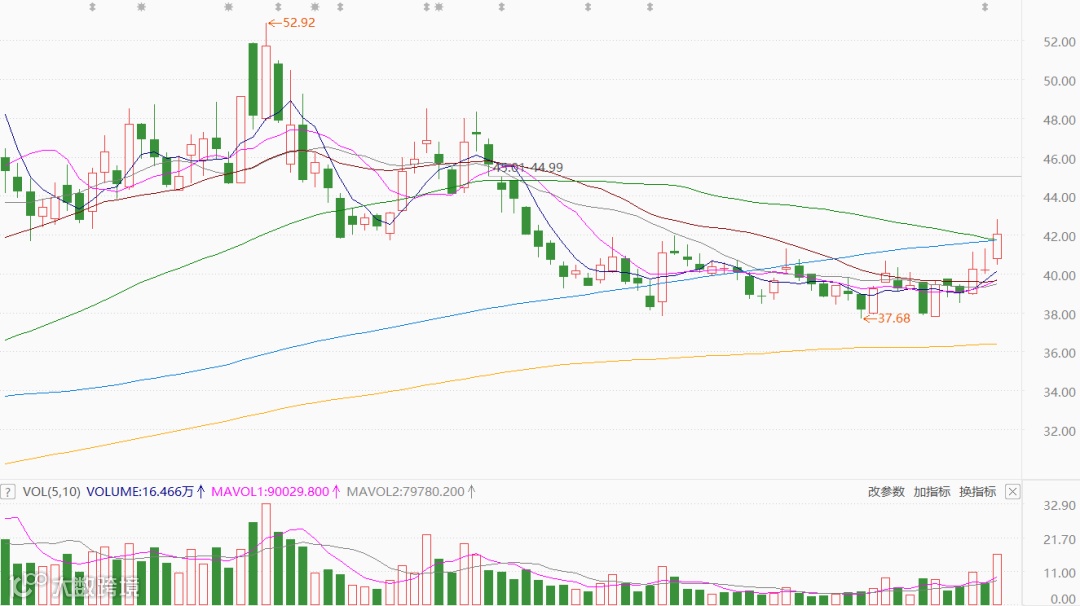Screen dimensions: 1080x606
Task: Click the 32.90 volume axis label
Action: [x=1059, y=505]
